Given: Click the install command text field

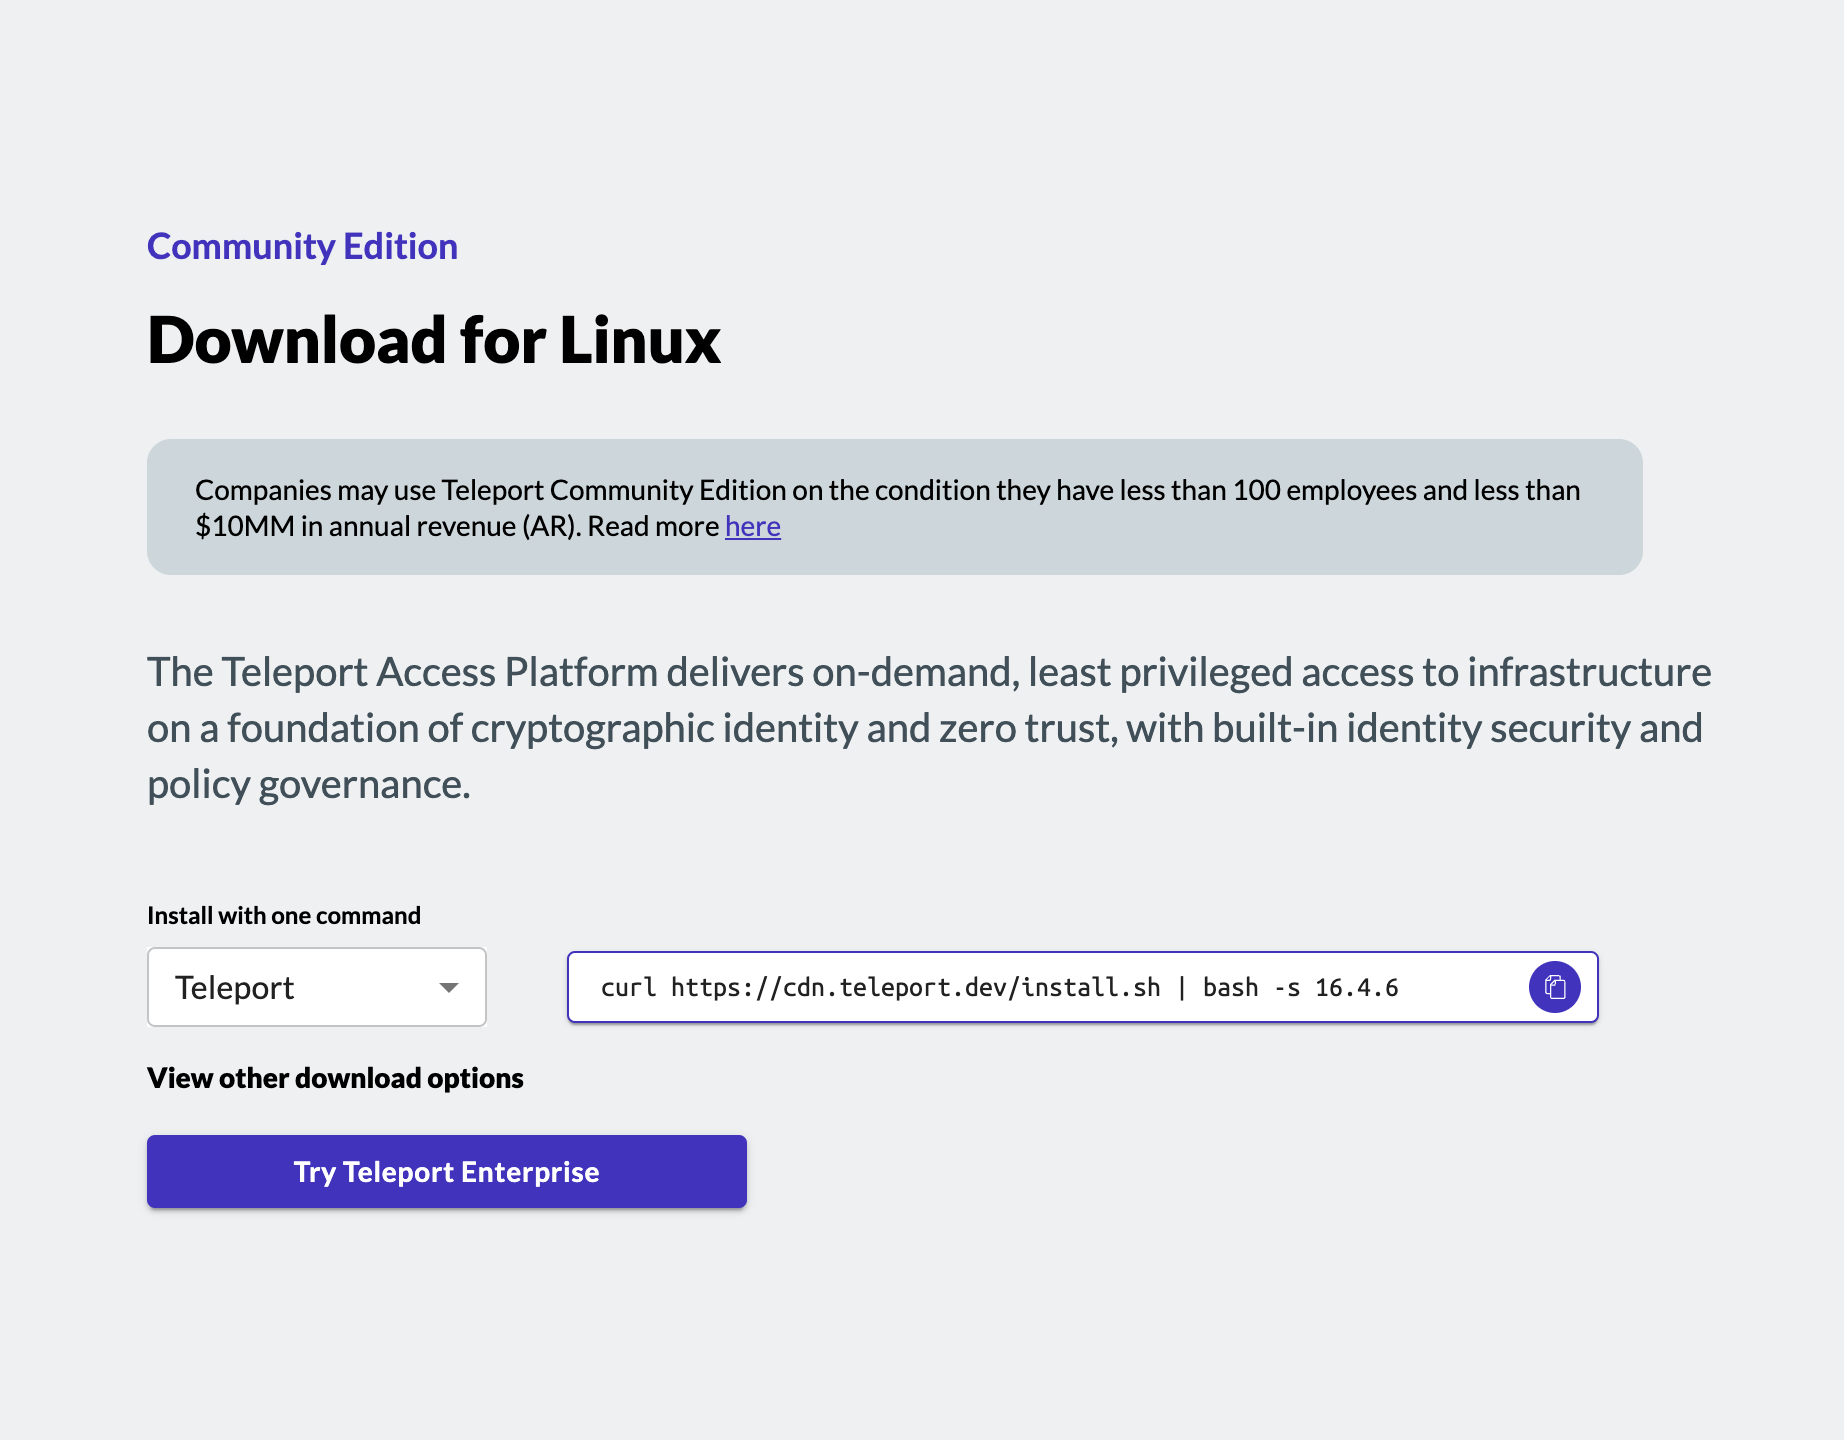Looking at the screenshot, I should 1082,987.
